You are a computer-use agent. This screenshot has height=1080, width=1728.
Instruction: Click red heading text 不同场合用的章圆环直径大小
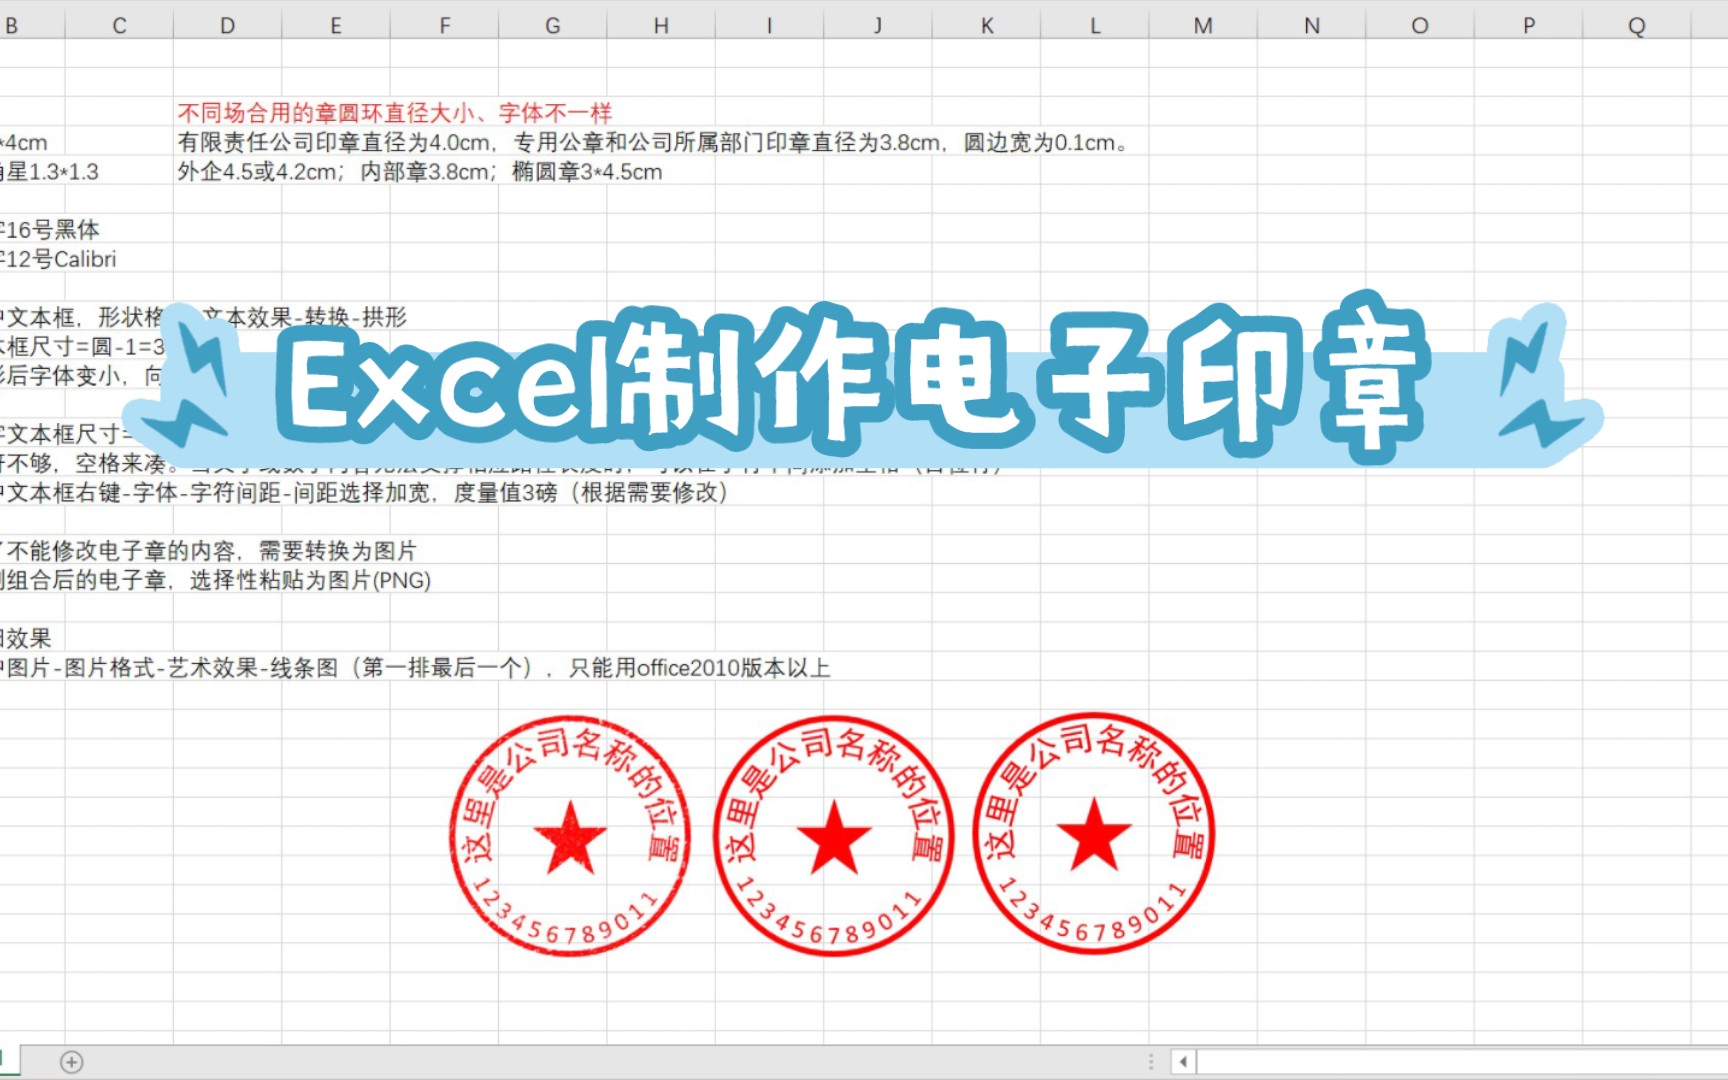pos(326,113)
